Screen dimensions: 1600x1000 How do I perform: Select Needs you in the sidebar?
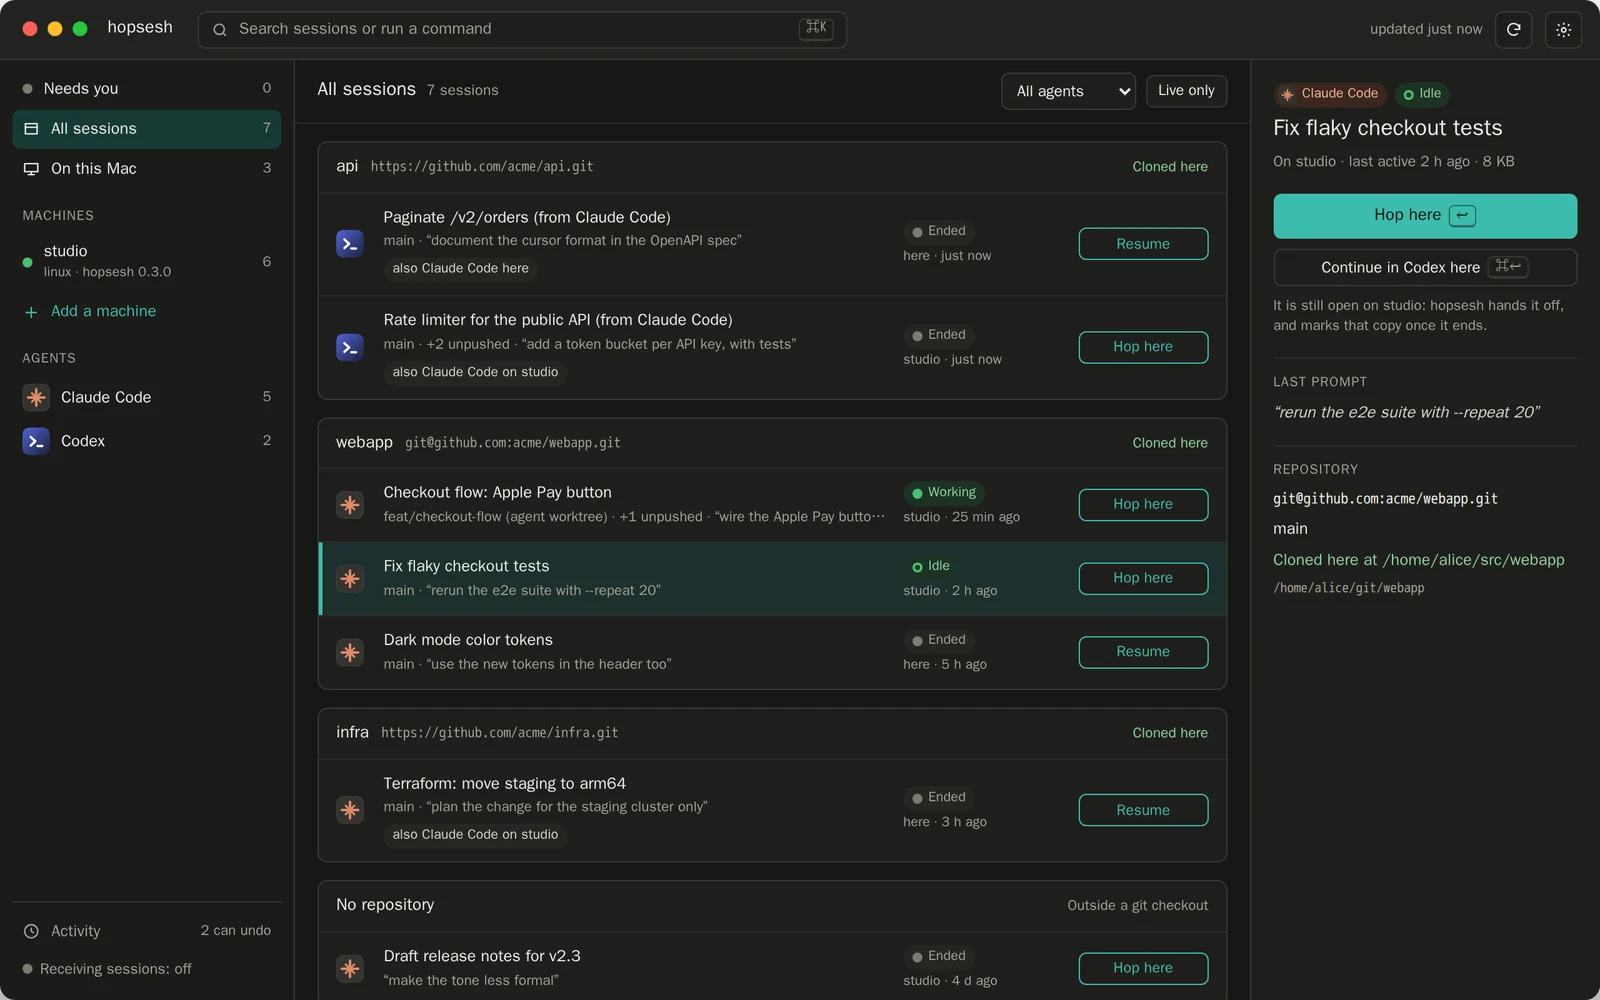[x=147, y=89]
